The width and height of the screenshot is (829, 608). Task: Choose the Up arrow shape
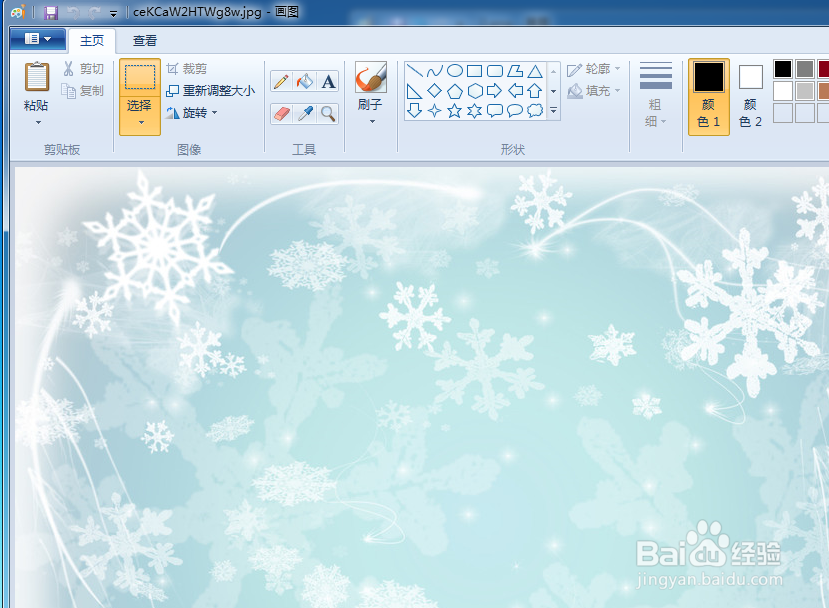coord(535,91)
